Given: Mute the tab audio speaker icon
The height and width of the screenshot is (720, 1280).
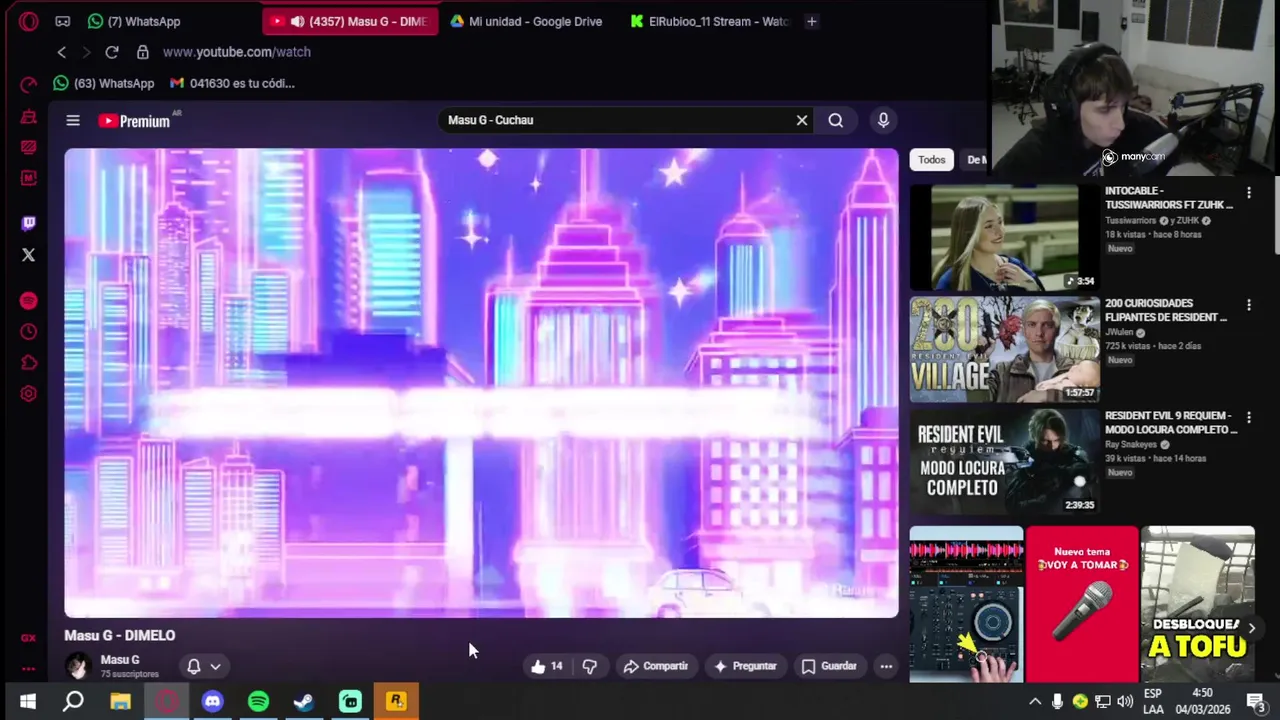Looking at the screenshot, I should click(x=297, y=21).
